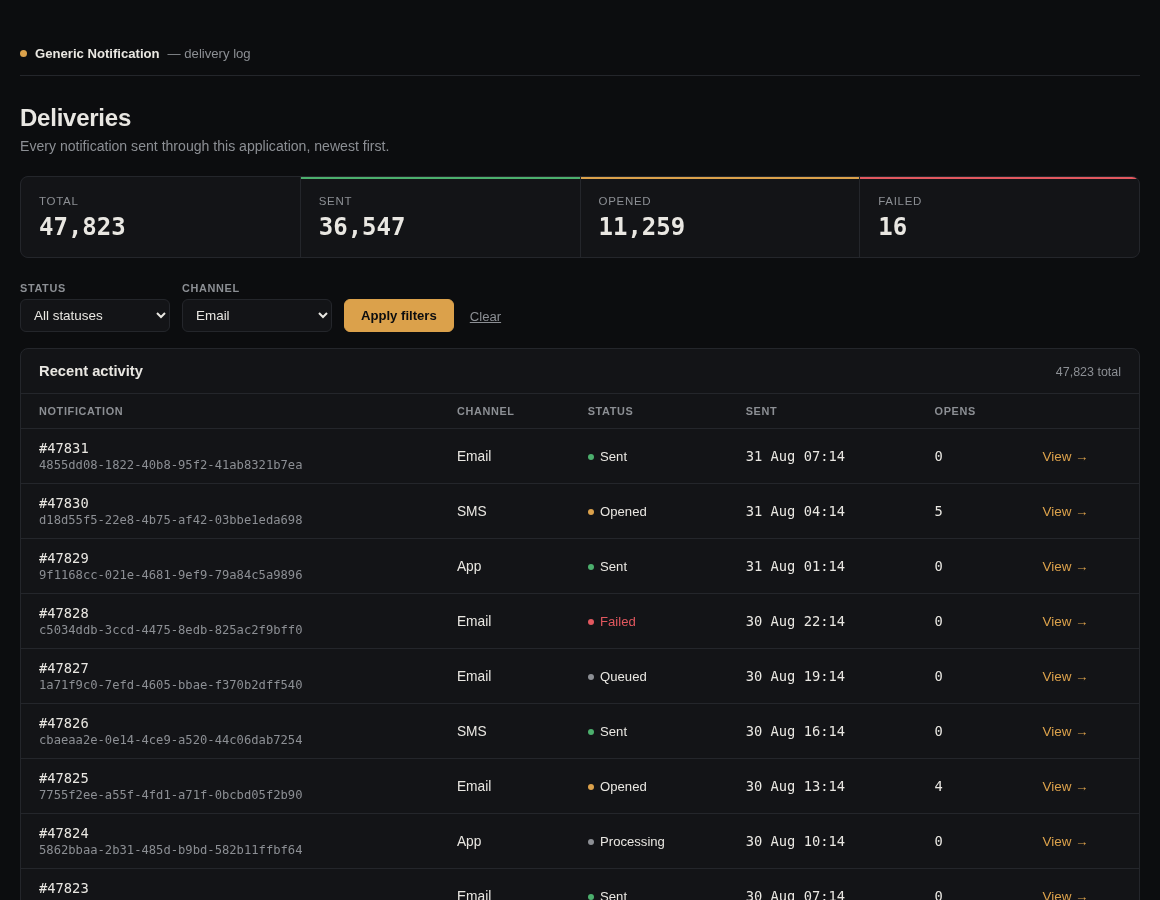Click notification ID #47830
Viewport: 1160px width, 900px height.
(x=64, y=503)
